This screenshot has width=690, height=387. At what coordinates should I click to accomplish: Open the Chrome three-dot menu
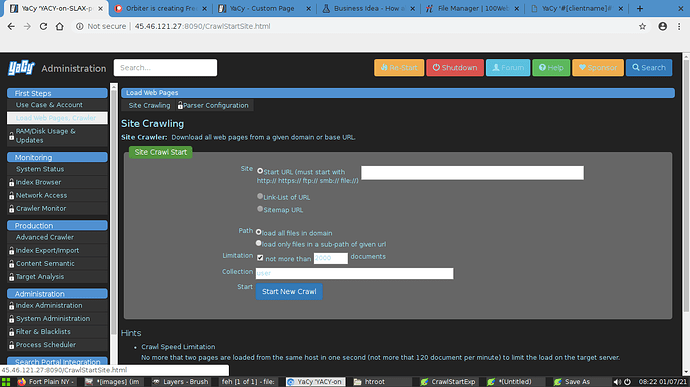(x=679, y=26)
